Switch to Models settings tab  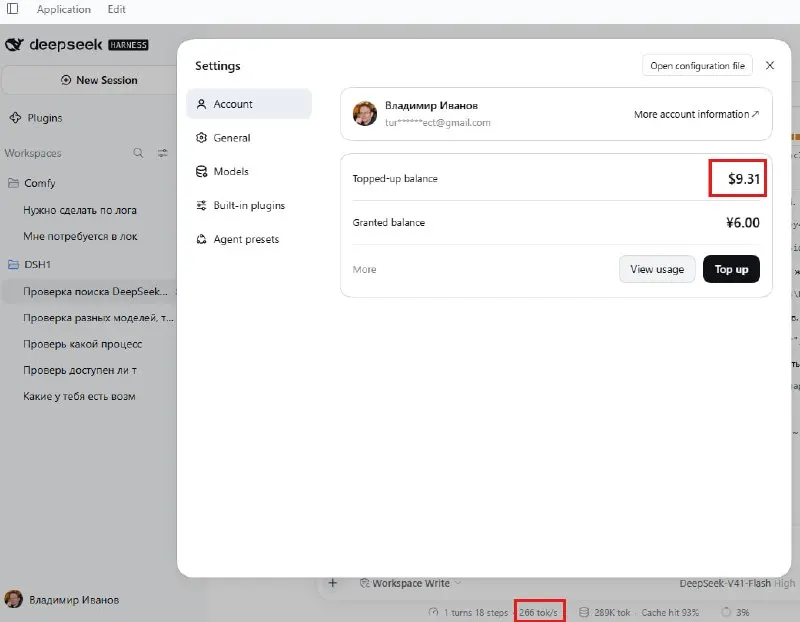(x=249, y=171)
